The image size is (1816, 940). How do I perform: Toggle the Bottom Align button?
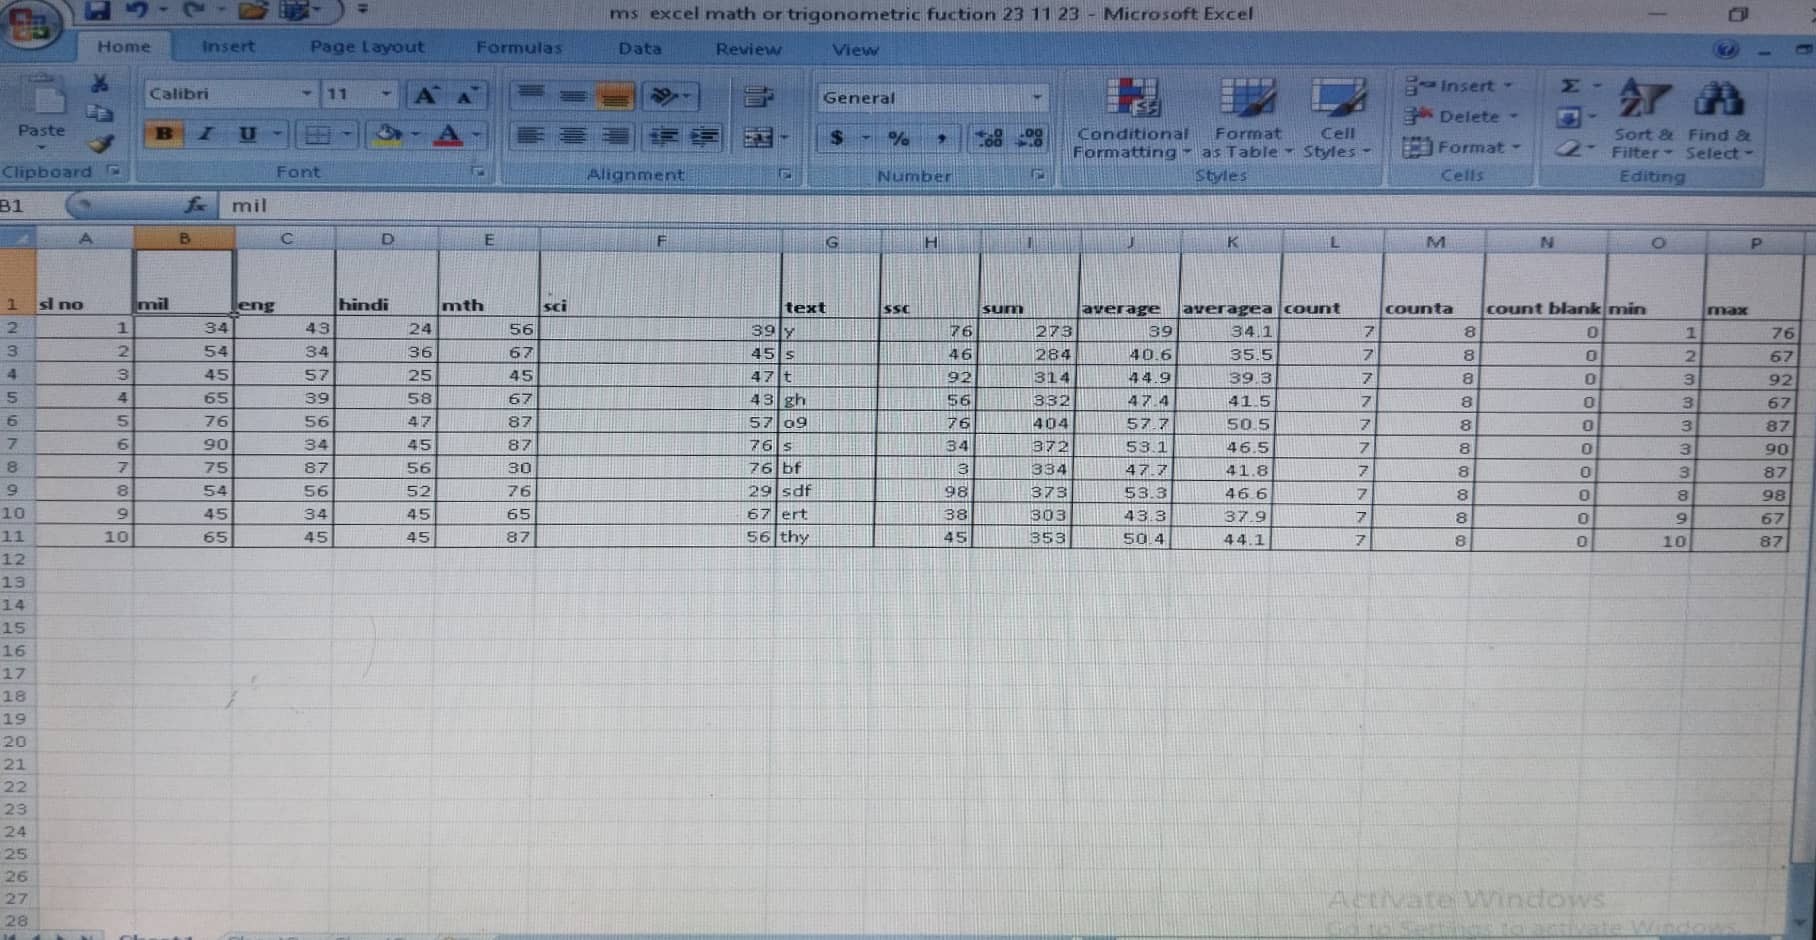pyautogui.click(x=615, y=96)
